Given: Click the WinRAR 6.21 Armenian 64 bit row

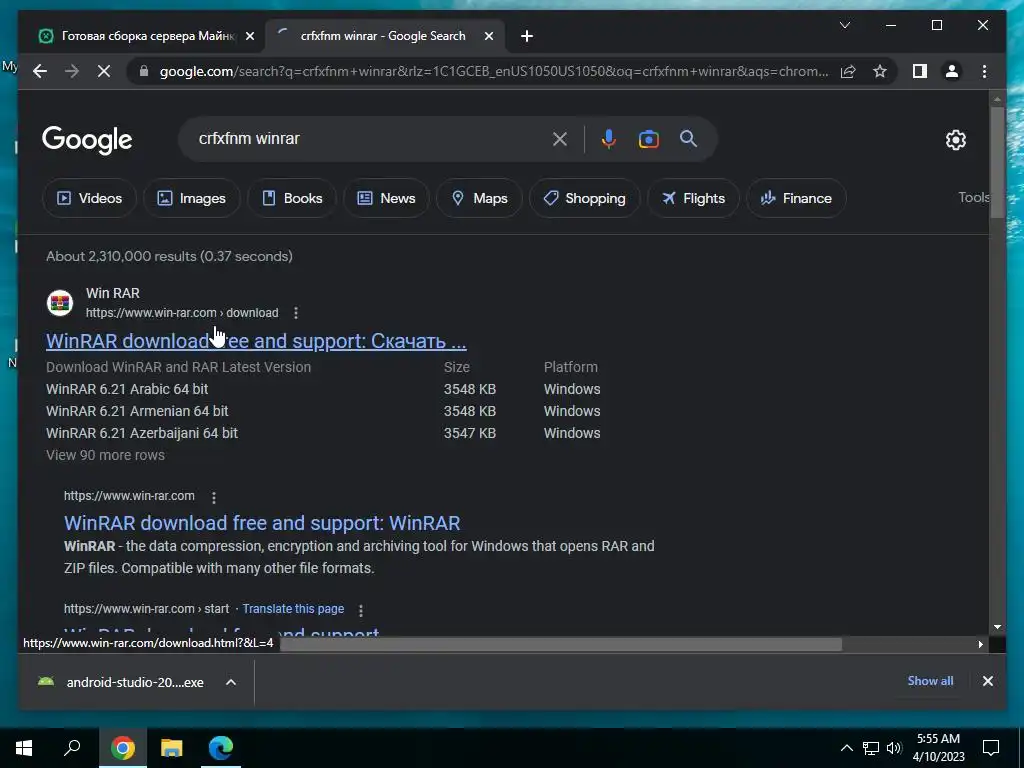Looking at the screenshot, I should (323, 411).
